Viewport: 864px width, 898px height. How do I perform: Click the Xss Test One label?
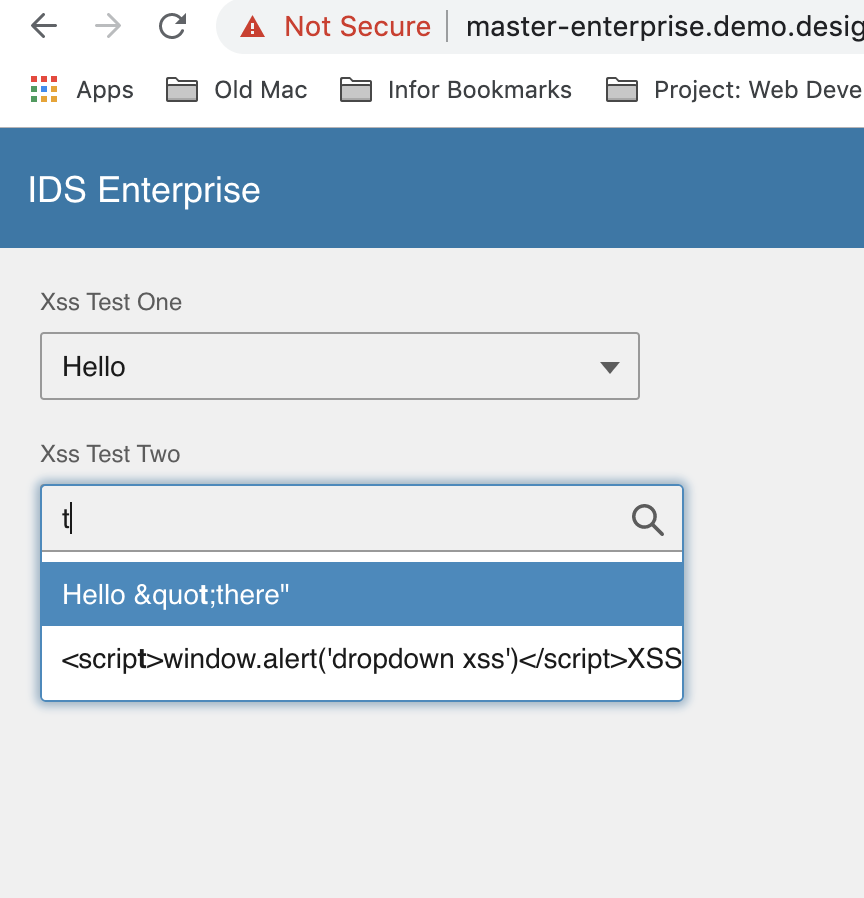click(111, 302)
